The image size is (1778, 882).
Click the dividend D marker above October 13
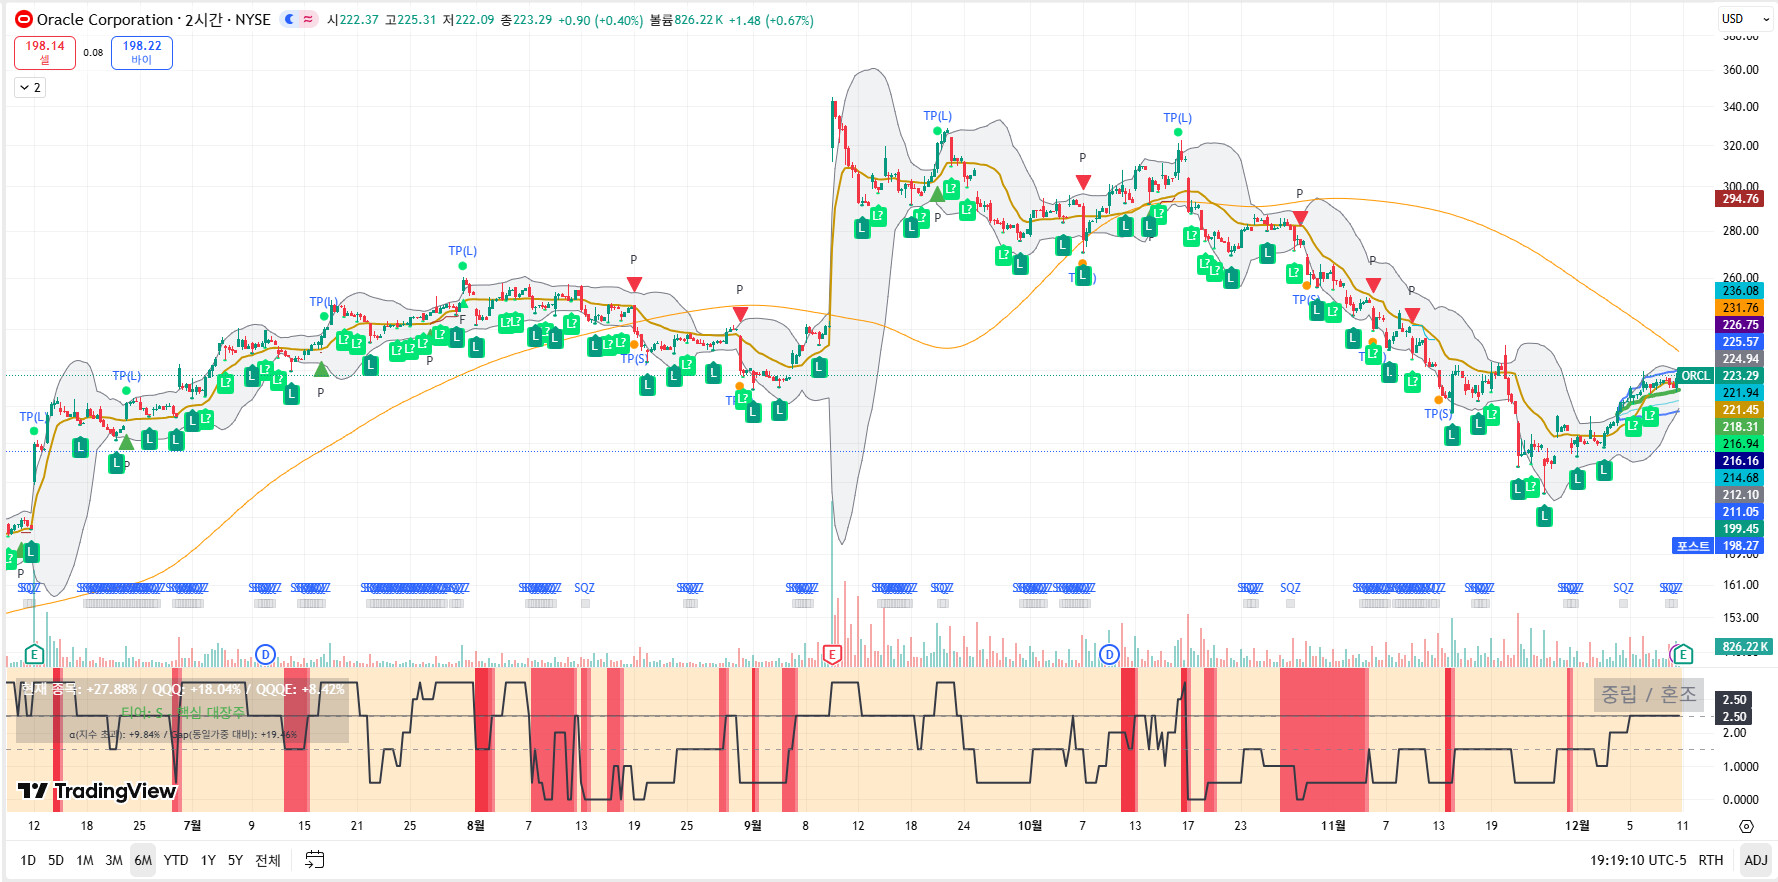(1109, 654)
